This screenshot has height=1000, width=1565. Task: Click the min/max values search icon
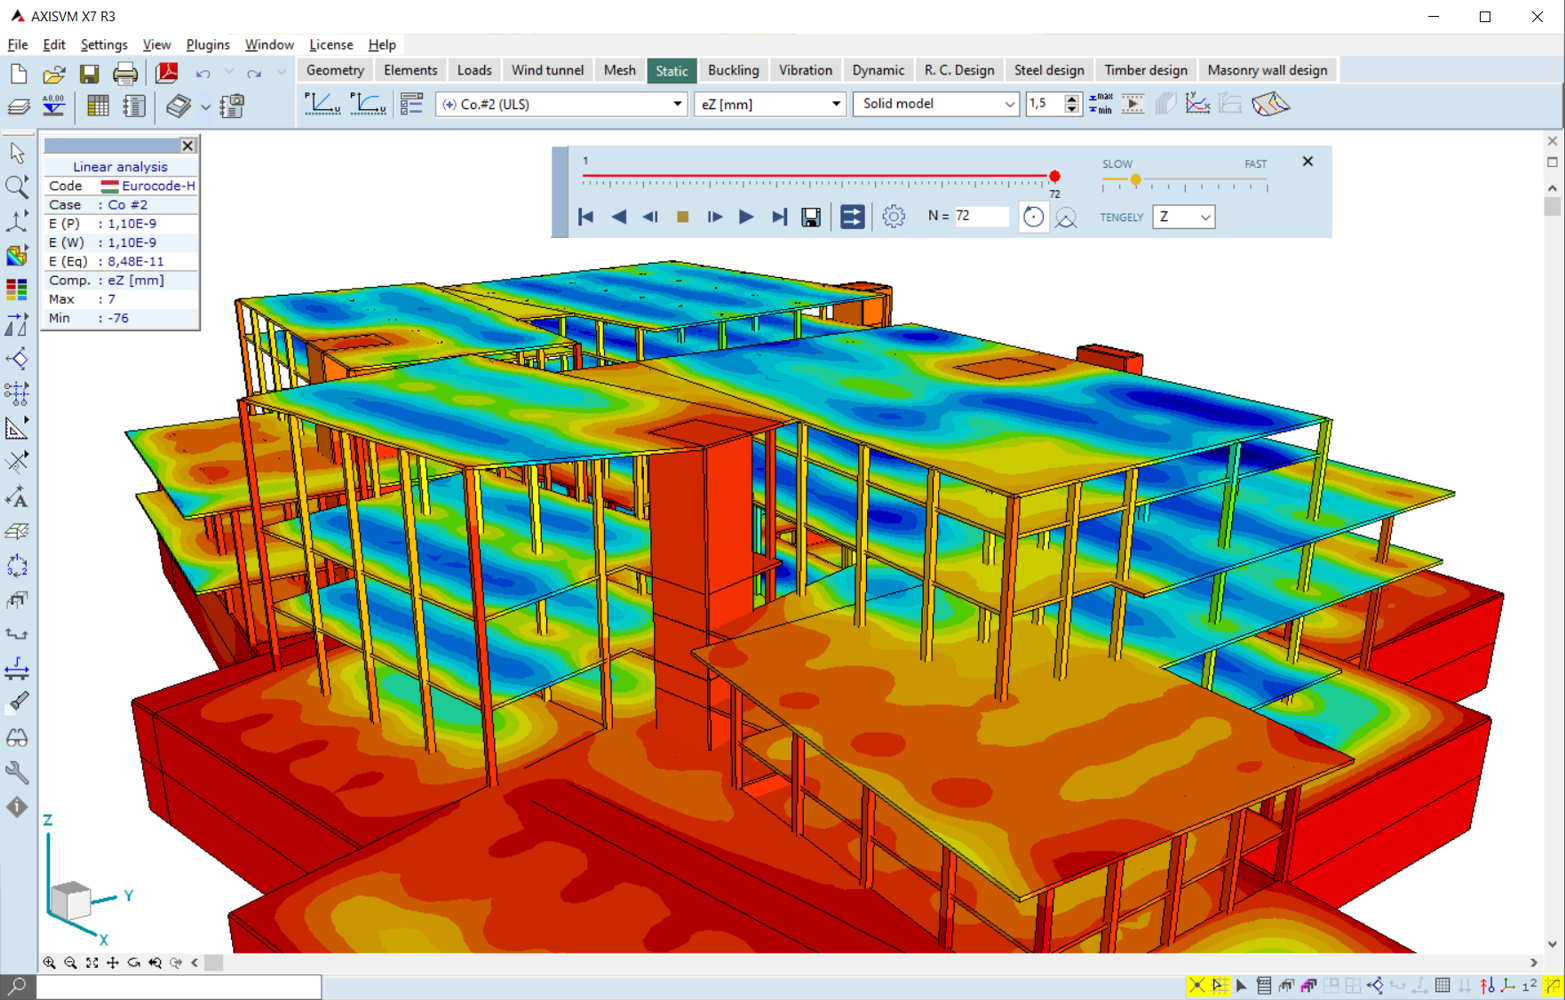(1100, 103)
